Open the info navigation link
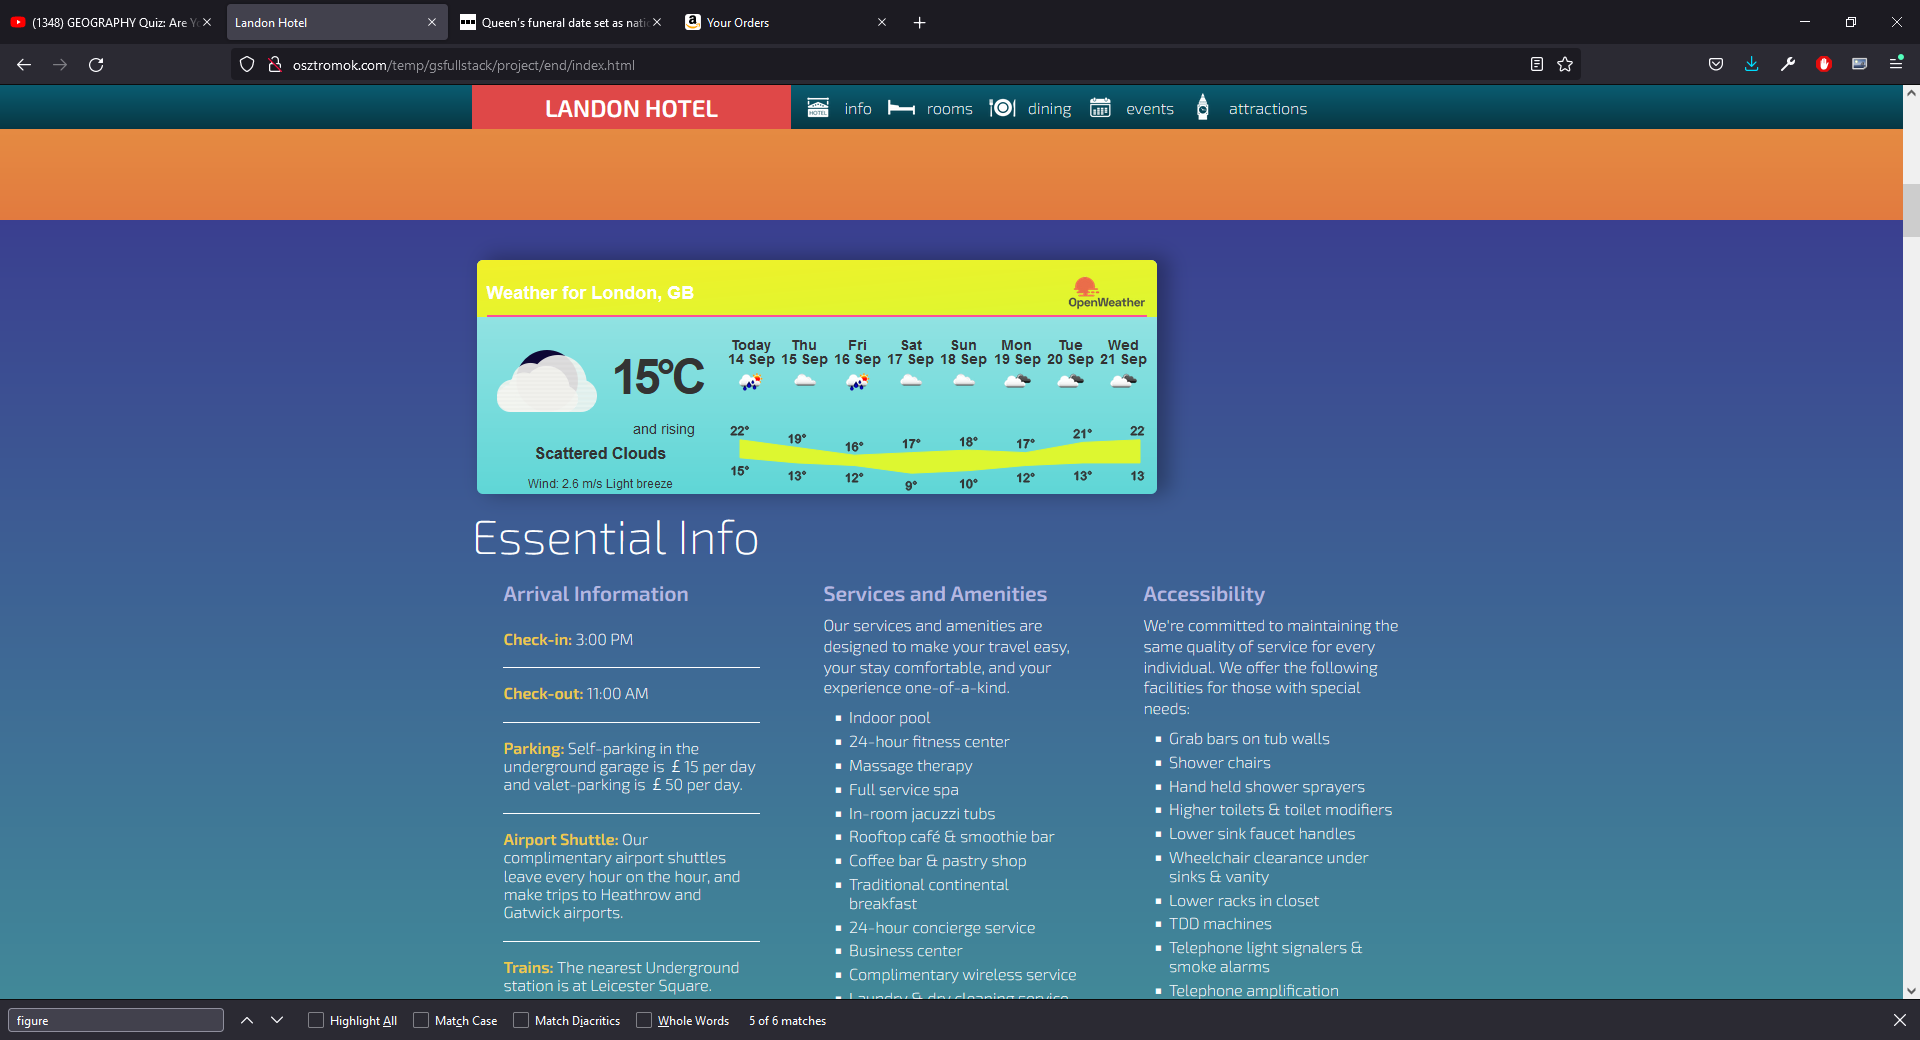1920x1040 pixels. (x=858, y=109)
